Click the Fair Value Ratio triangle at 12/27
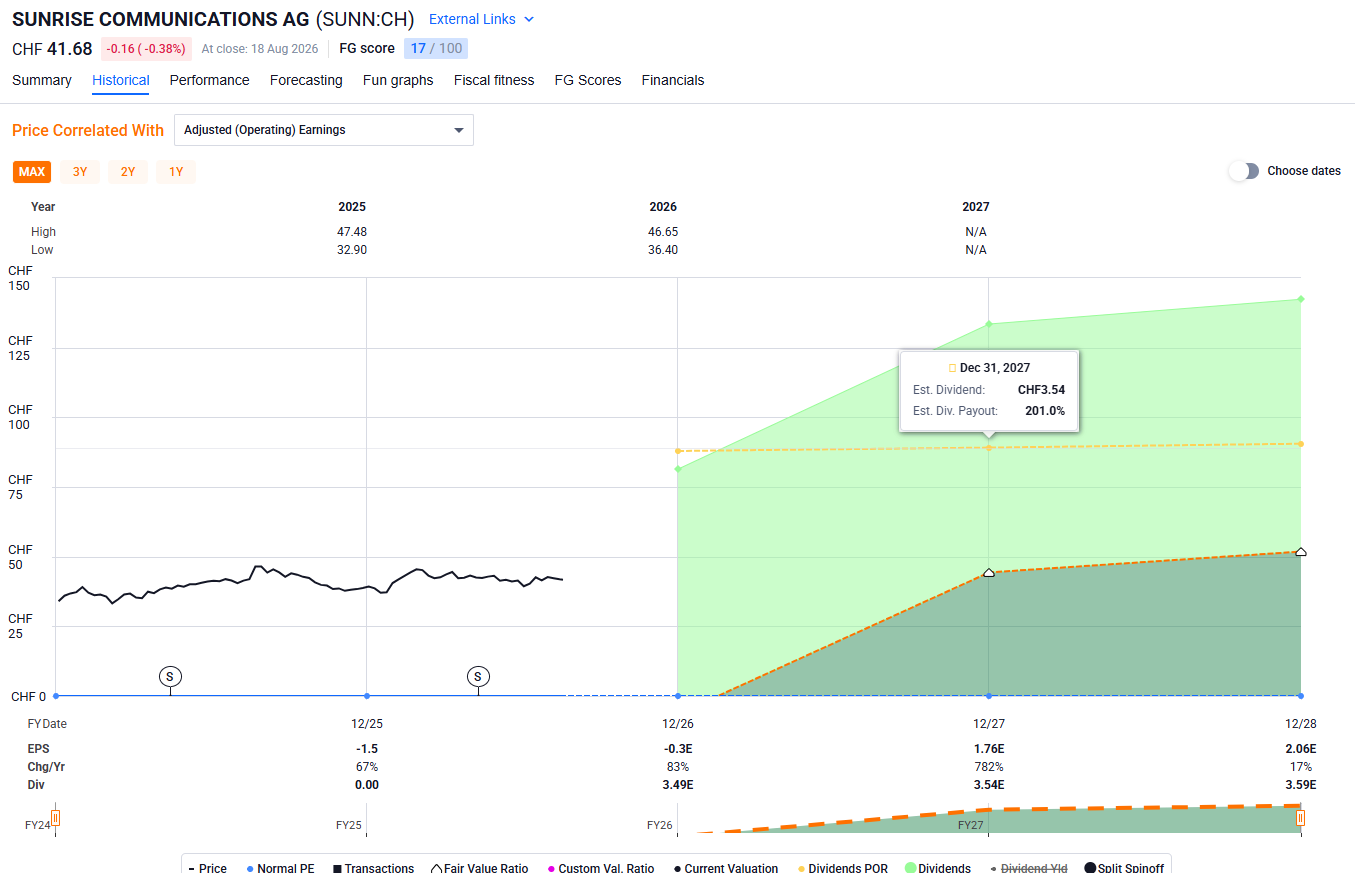 coord(989,572)
